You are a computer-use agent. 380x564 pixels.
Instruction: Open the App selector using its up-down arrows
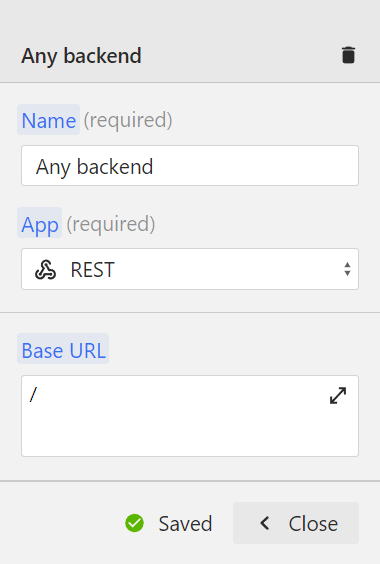pyautogui.click(x=347, y=269)
